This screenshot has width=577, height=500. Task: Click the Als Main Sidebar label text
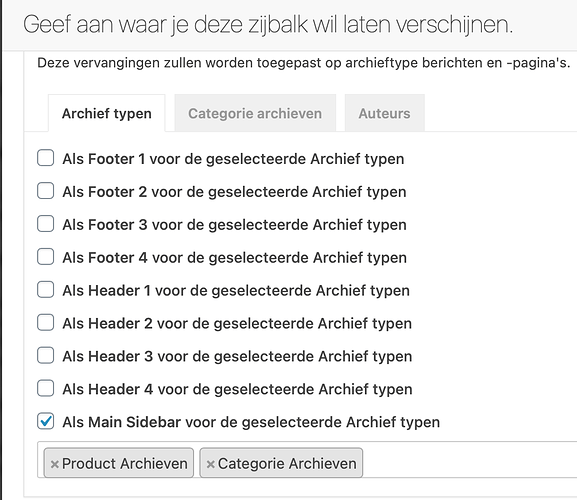[x=251, y=422]
